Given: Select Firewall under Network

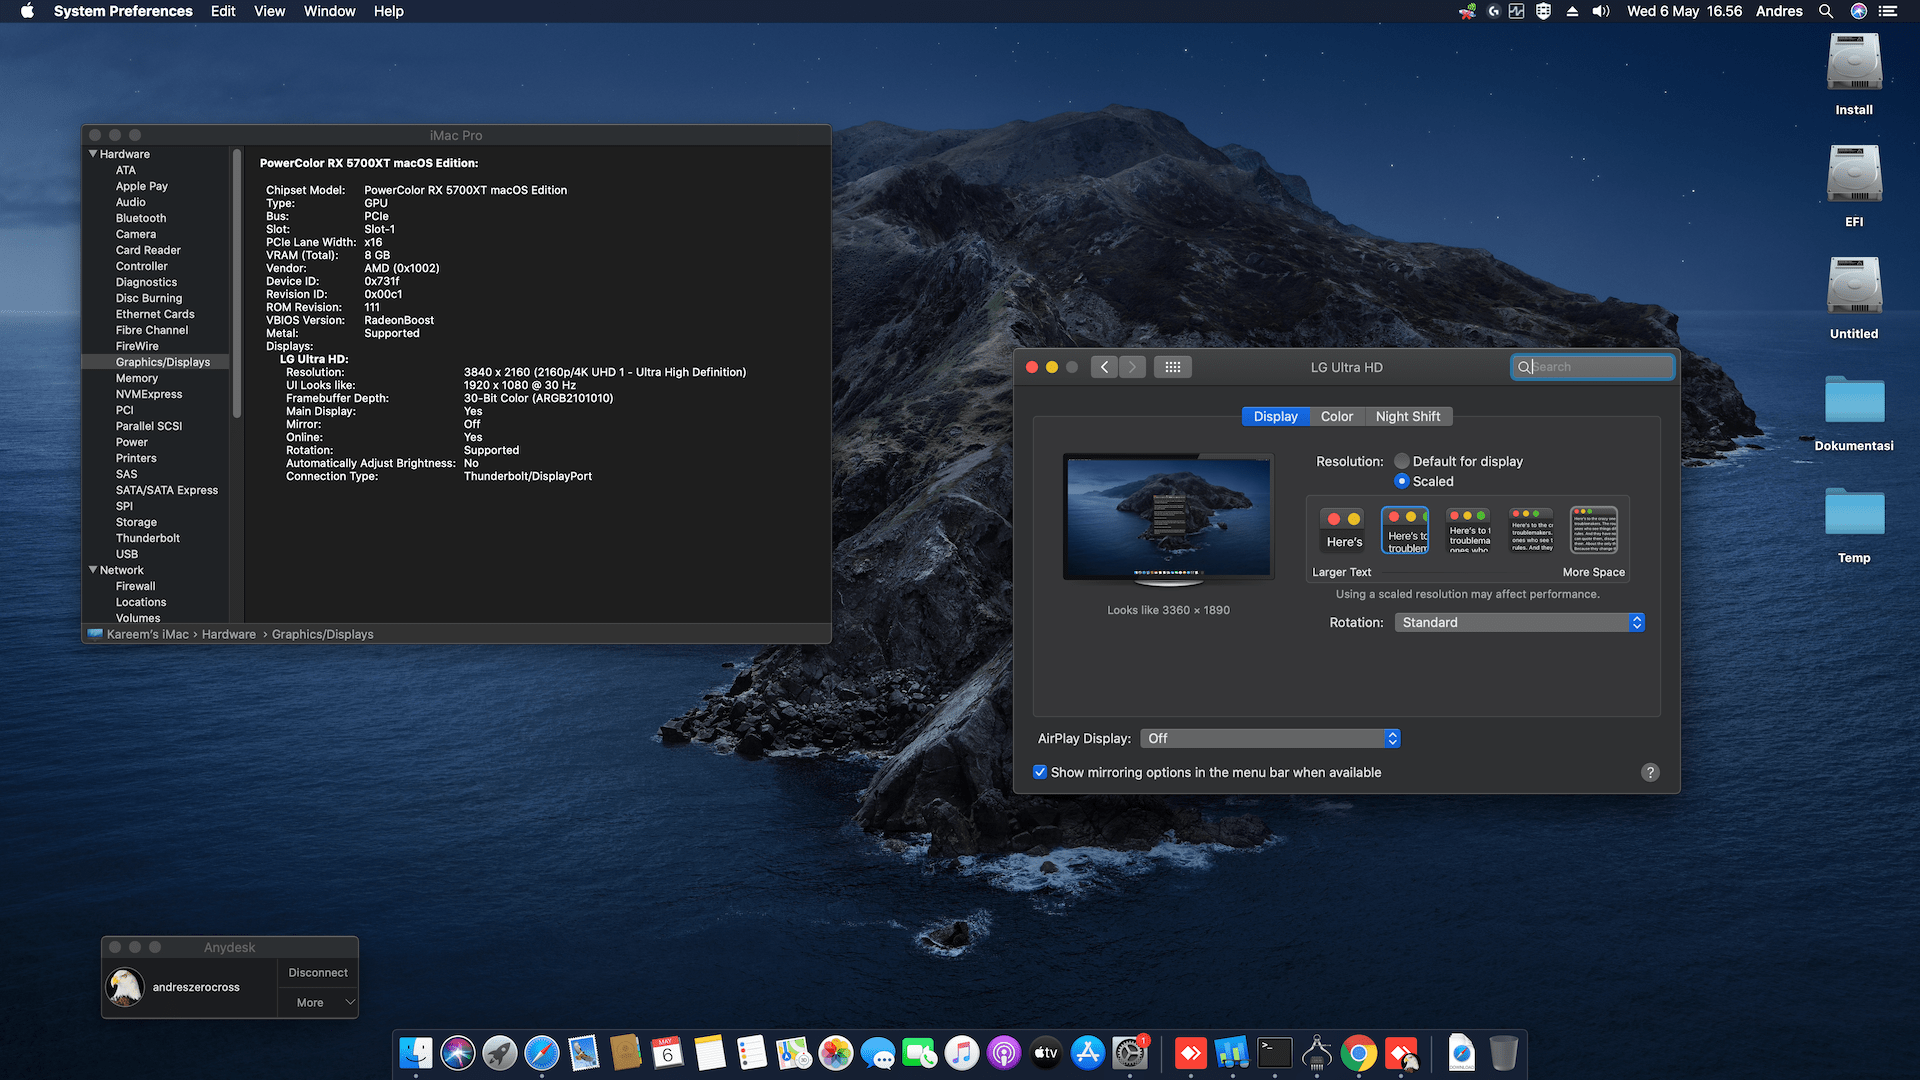Looking at the screenshot, I should [135, 586].
